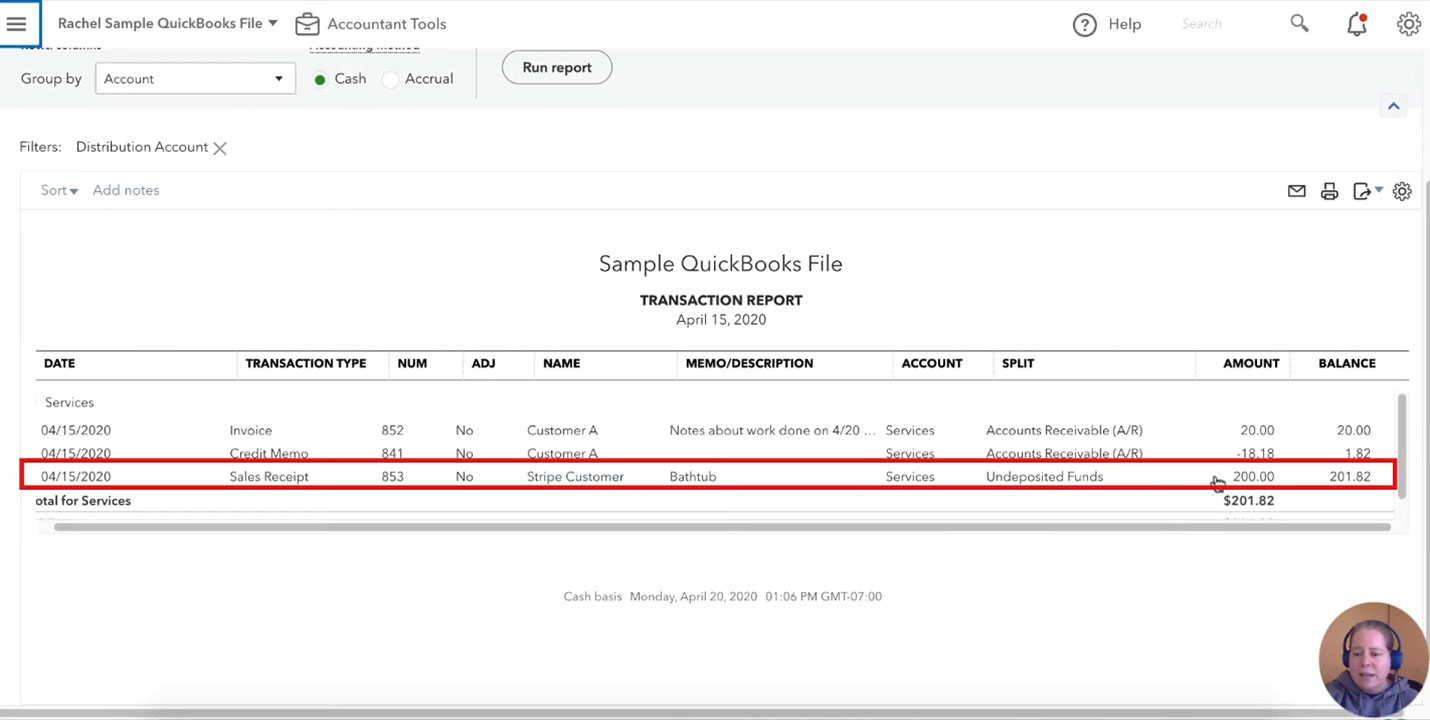This screenshot has width=1430, height=720.
Task: Open the hamburger navigation menu
Action: [x=17, y=24]
